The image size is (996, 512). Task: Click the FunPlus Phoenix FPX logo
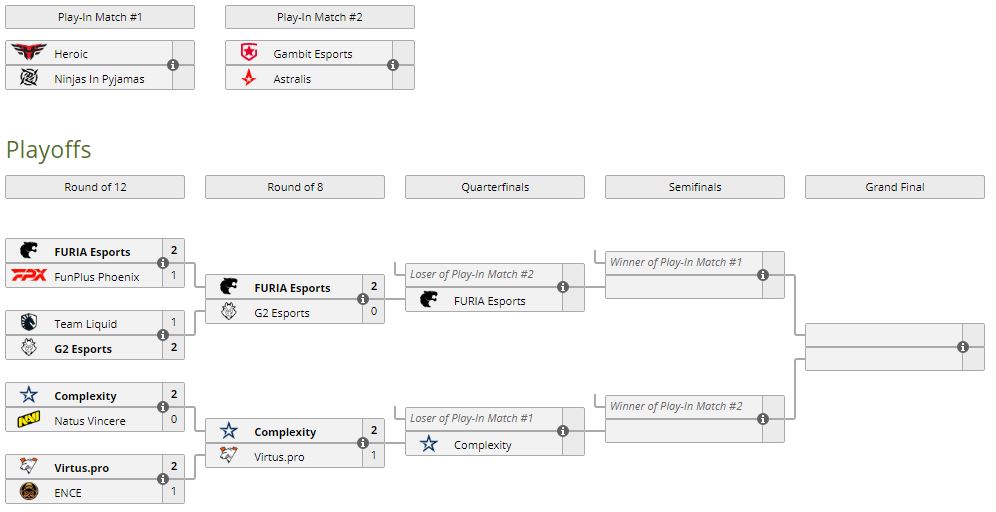(x=29, y=276)
